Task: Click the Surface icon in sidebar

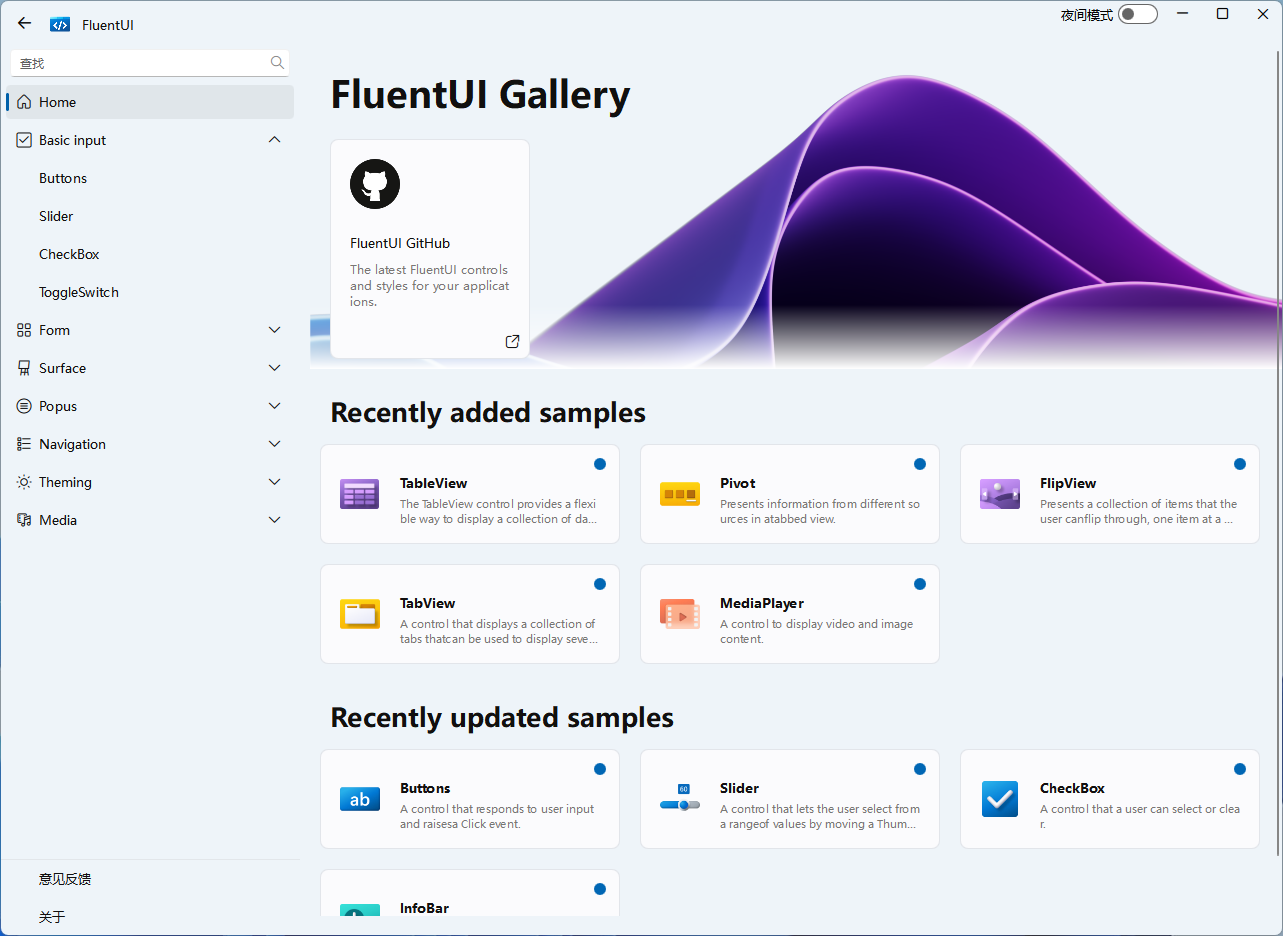Action: (x=24, y=368)
